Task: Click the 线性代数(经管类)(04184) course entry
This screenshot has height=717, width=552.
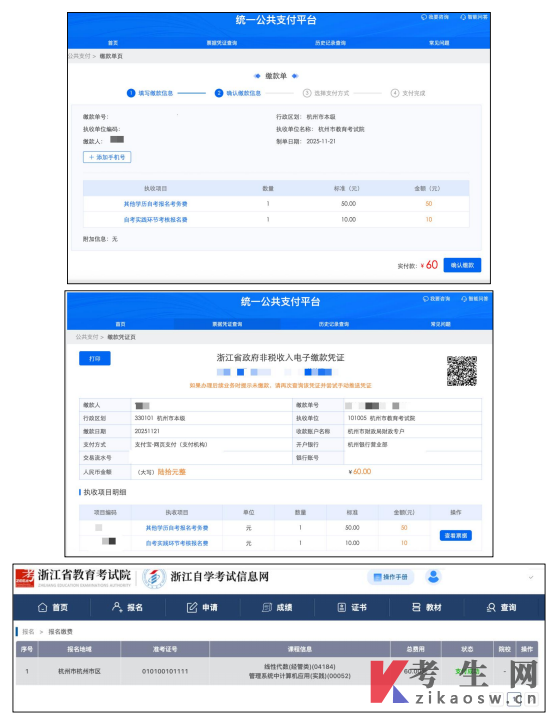Action: click(300, 667)
